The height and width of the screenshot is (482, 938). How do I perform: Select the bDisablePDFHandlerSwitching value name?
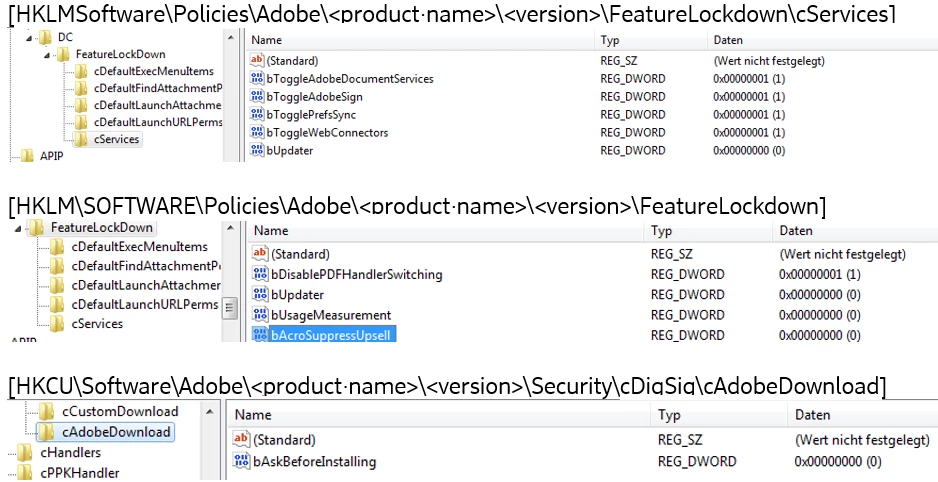(357, 274)
